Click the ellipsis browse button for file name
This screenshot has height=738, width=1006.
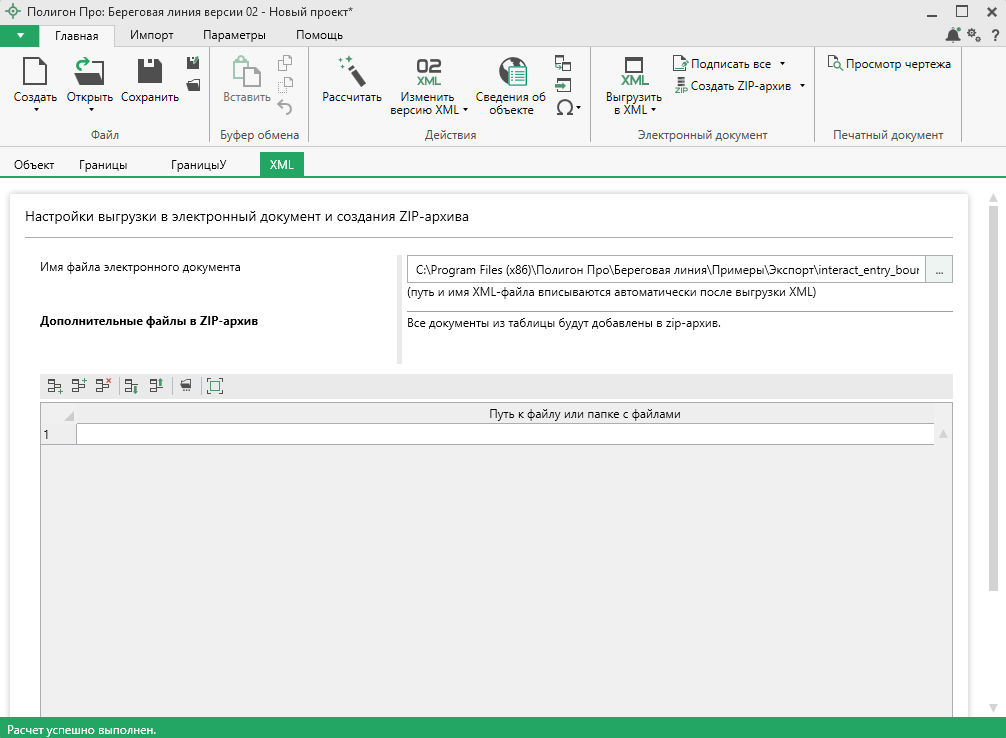939,270
